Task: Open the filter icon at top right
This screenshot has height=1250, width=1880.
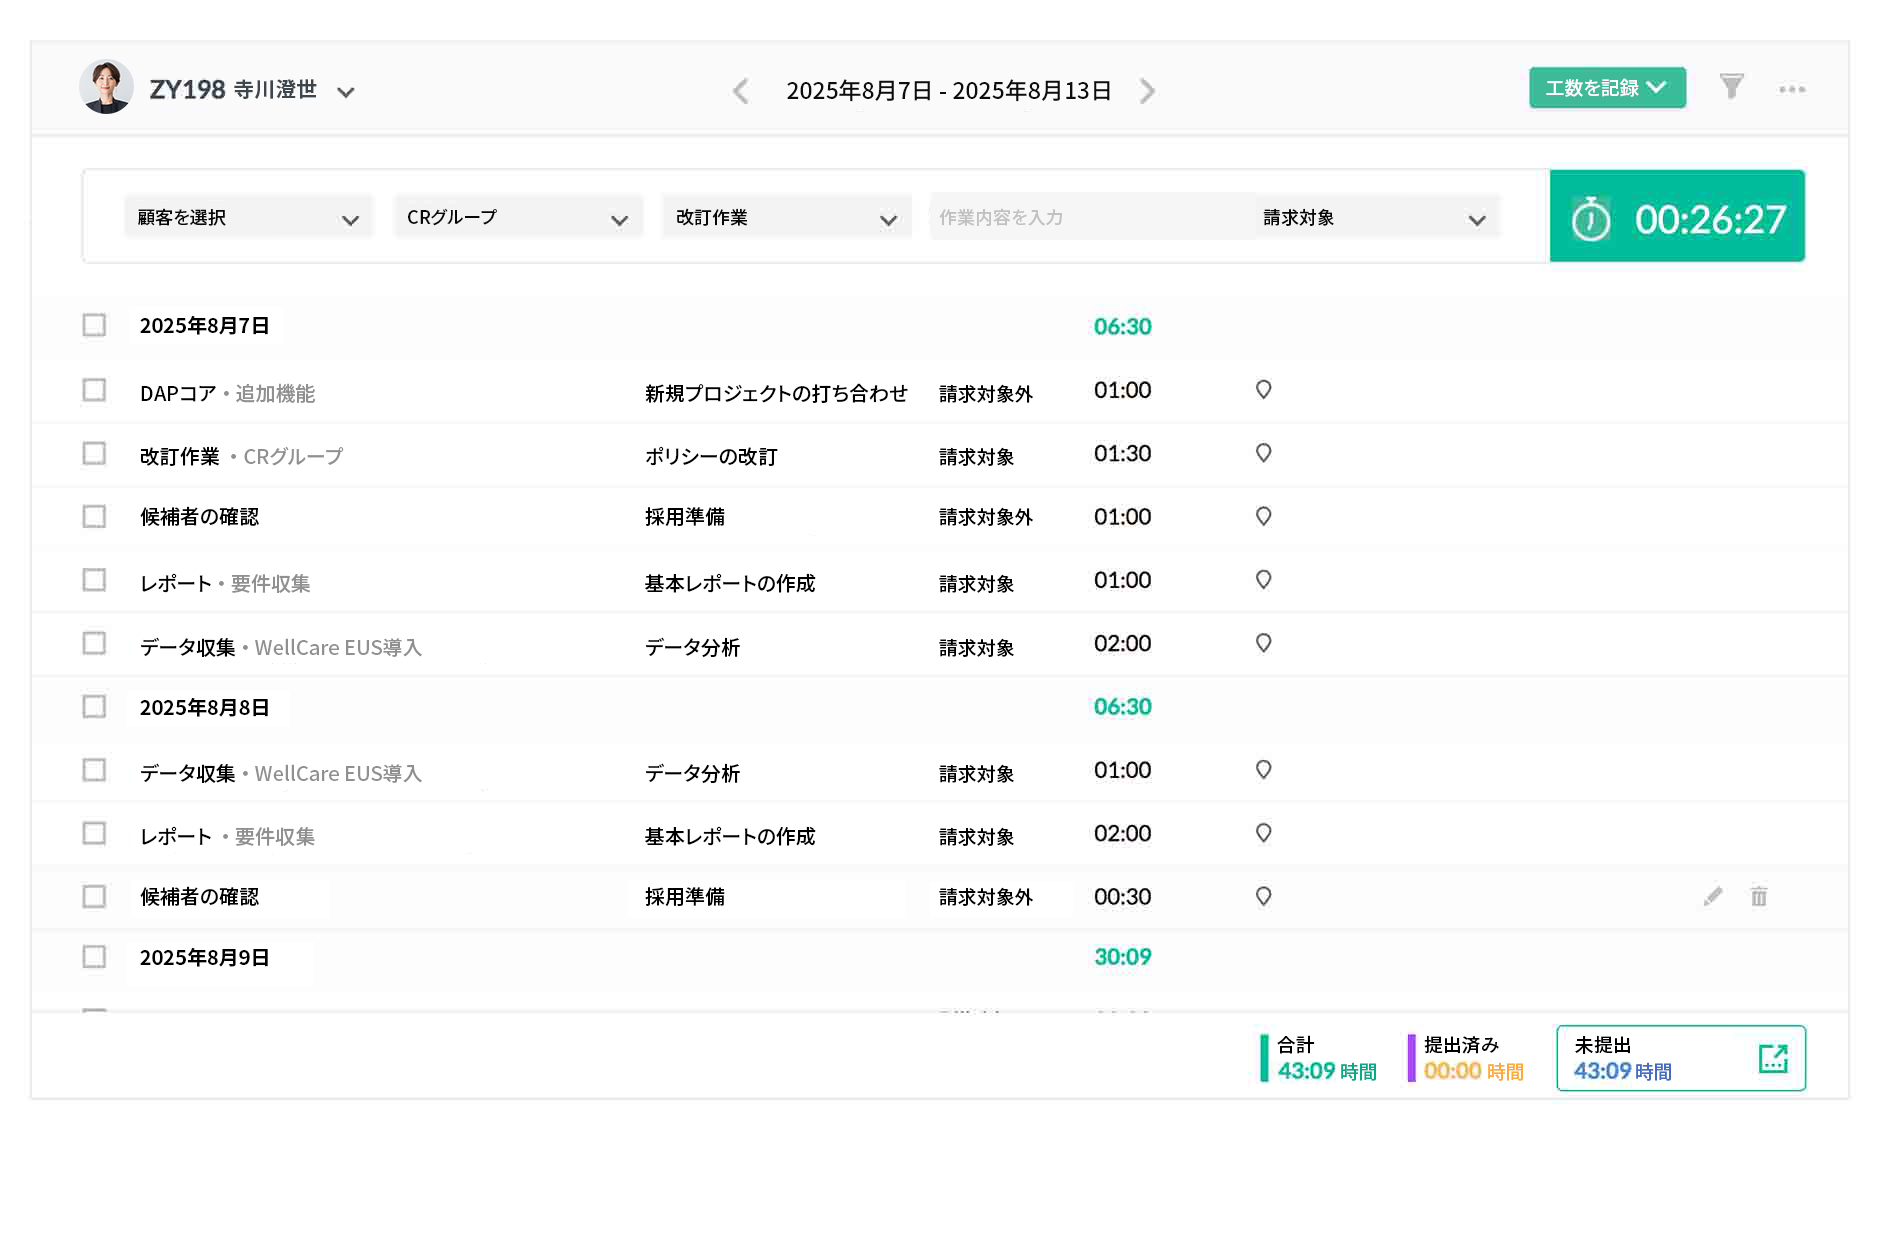Action: click(x=1732, y=88)
